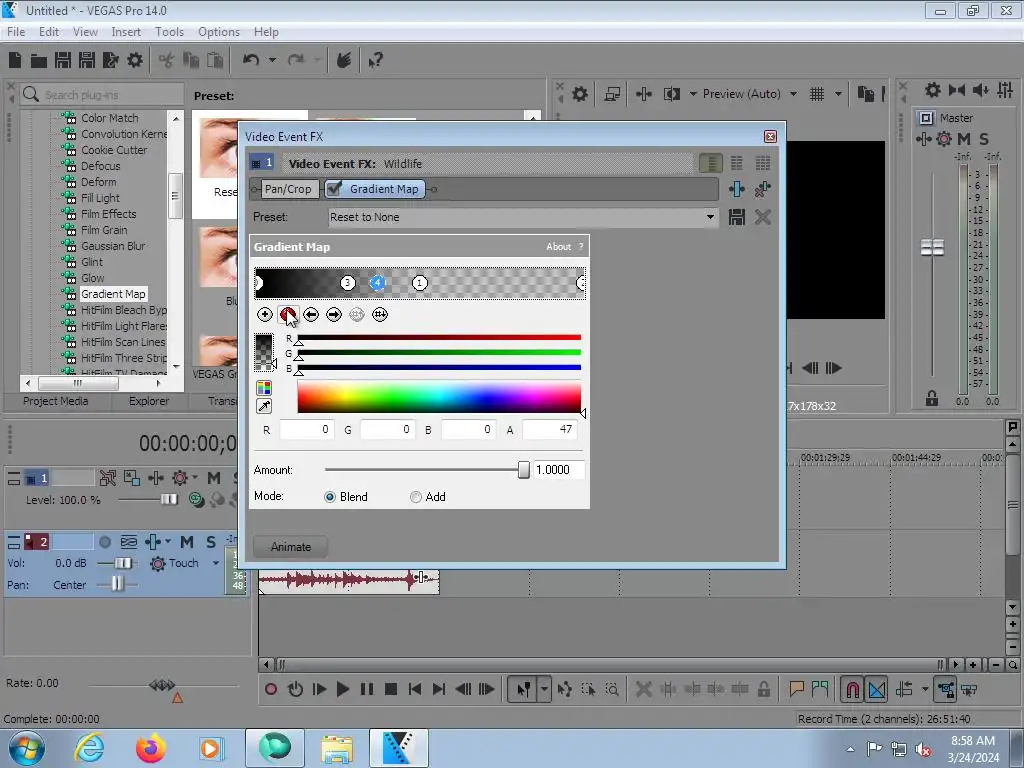Image resolution: width=1024 pixels, height=768 pixels.
Task: Save the project from main toolbar
Action: coord(63,61)
